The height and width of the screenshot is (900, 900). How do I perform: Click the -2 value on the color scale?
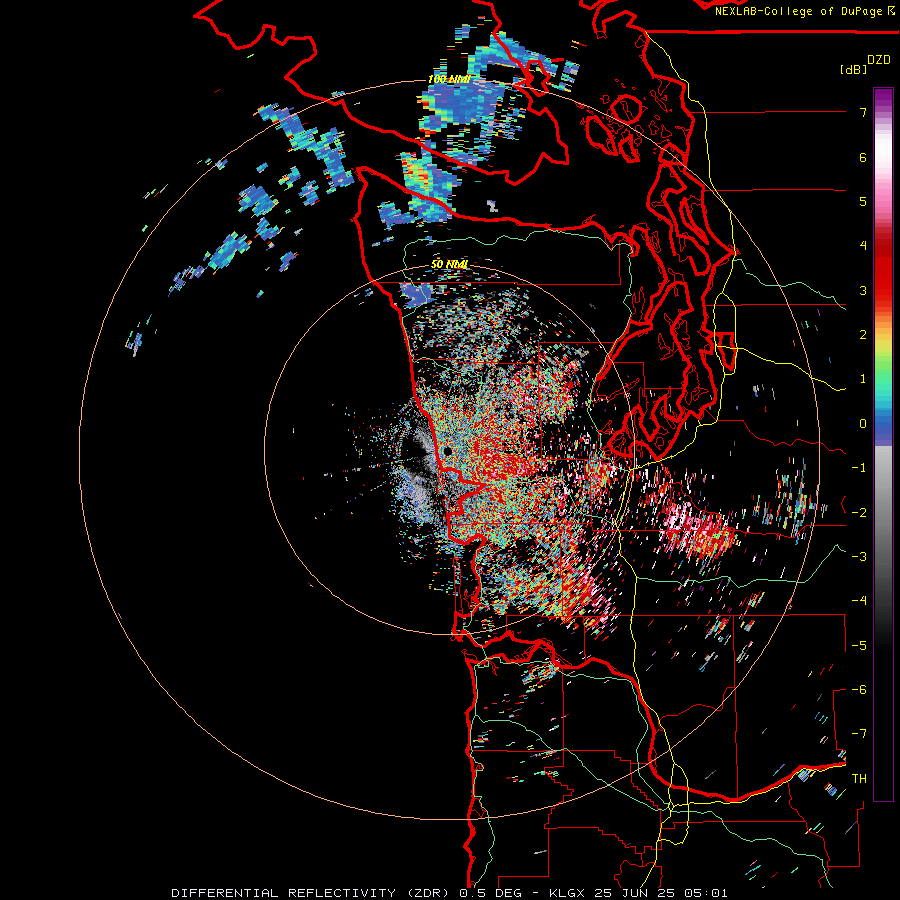pyautogui.click(x=859, y=513)
